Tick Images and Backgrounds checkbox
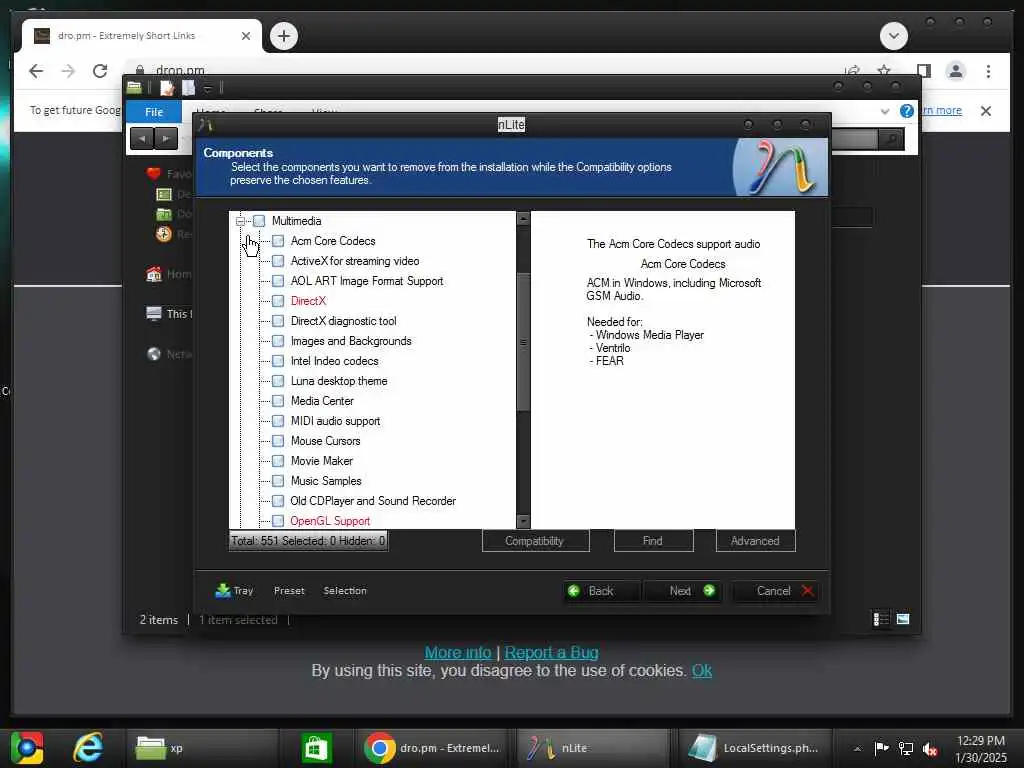 (278, 341)
